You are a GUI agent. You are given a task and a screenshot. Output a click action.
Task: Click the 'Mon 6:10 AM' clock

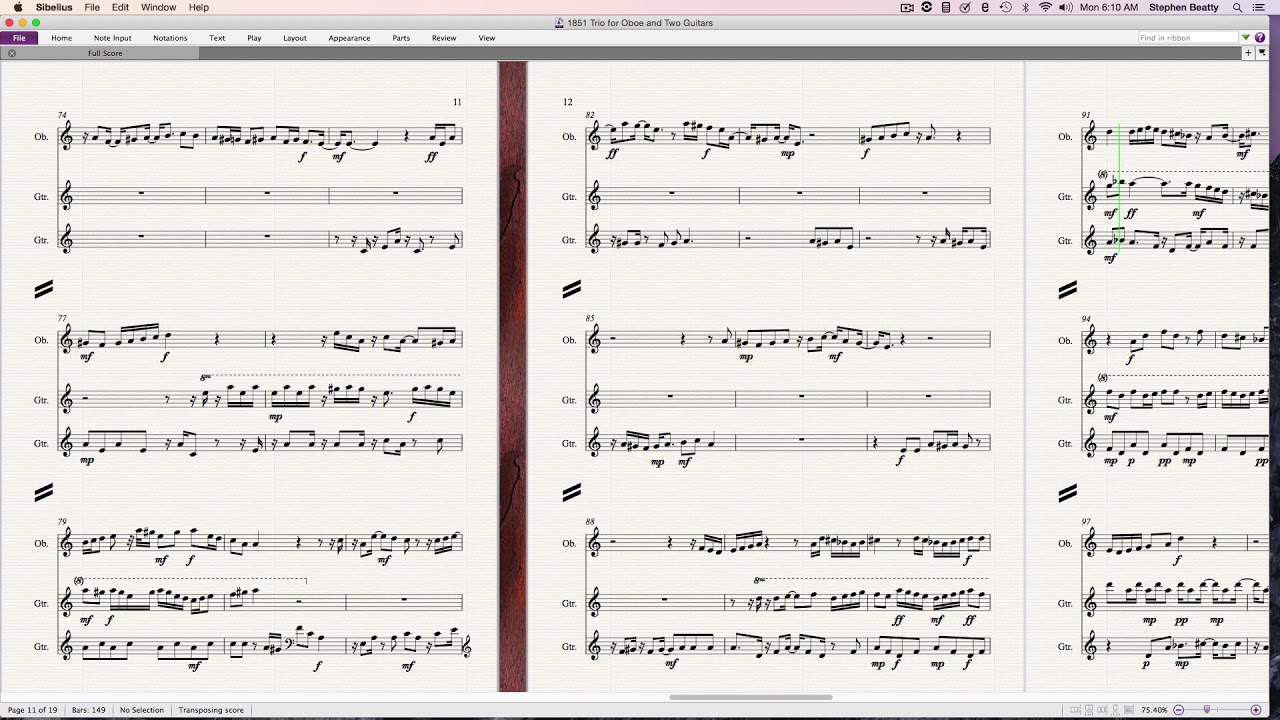[x=1109, y=7]
